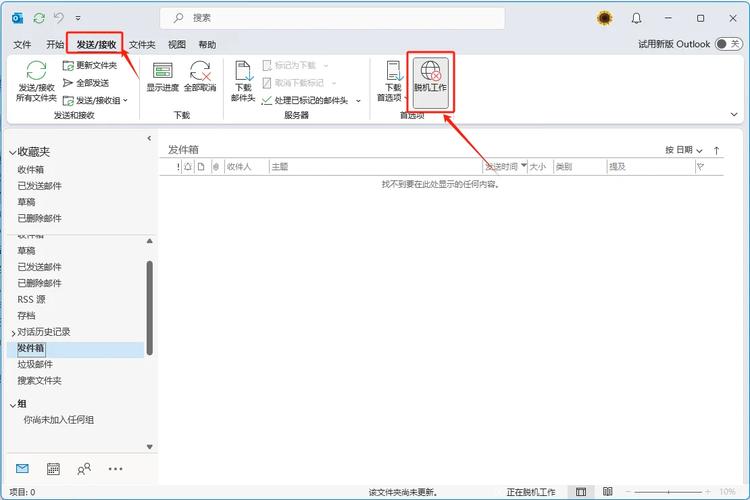Screen dimensions: 750x500
Task: Sort by Category (类别) column
Action: 564,167
